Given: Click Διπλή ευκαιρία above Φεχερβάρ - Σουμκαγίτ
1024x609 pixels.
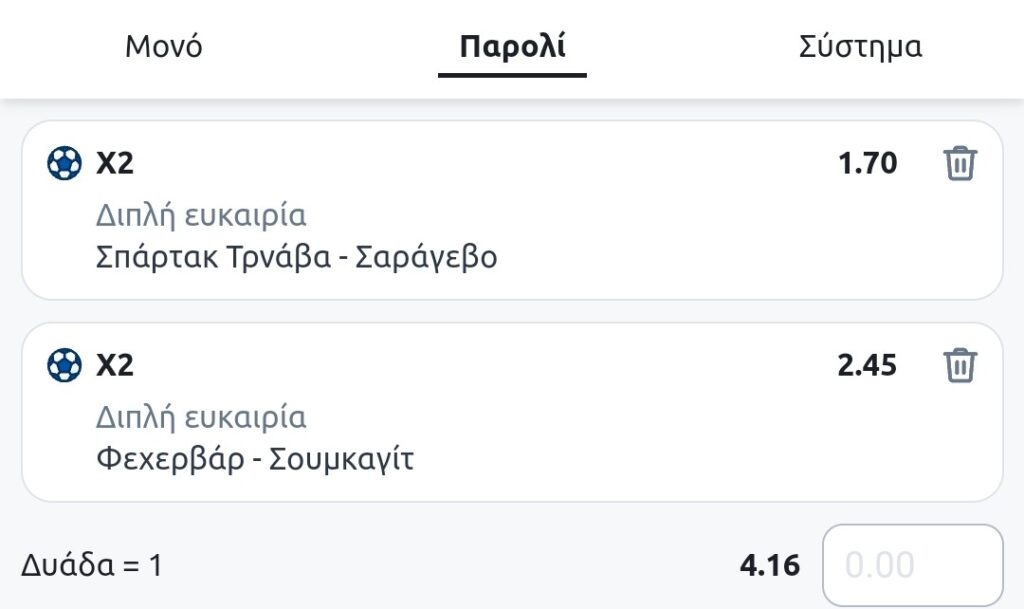Looking at the screenshot, I should tap(201, 417).
